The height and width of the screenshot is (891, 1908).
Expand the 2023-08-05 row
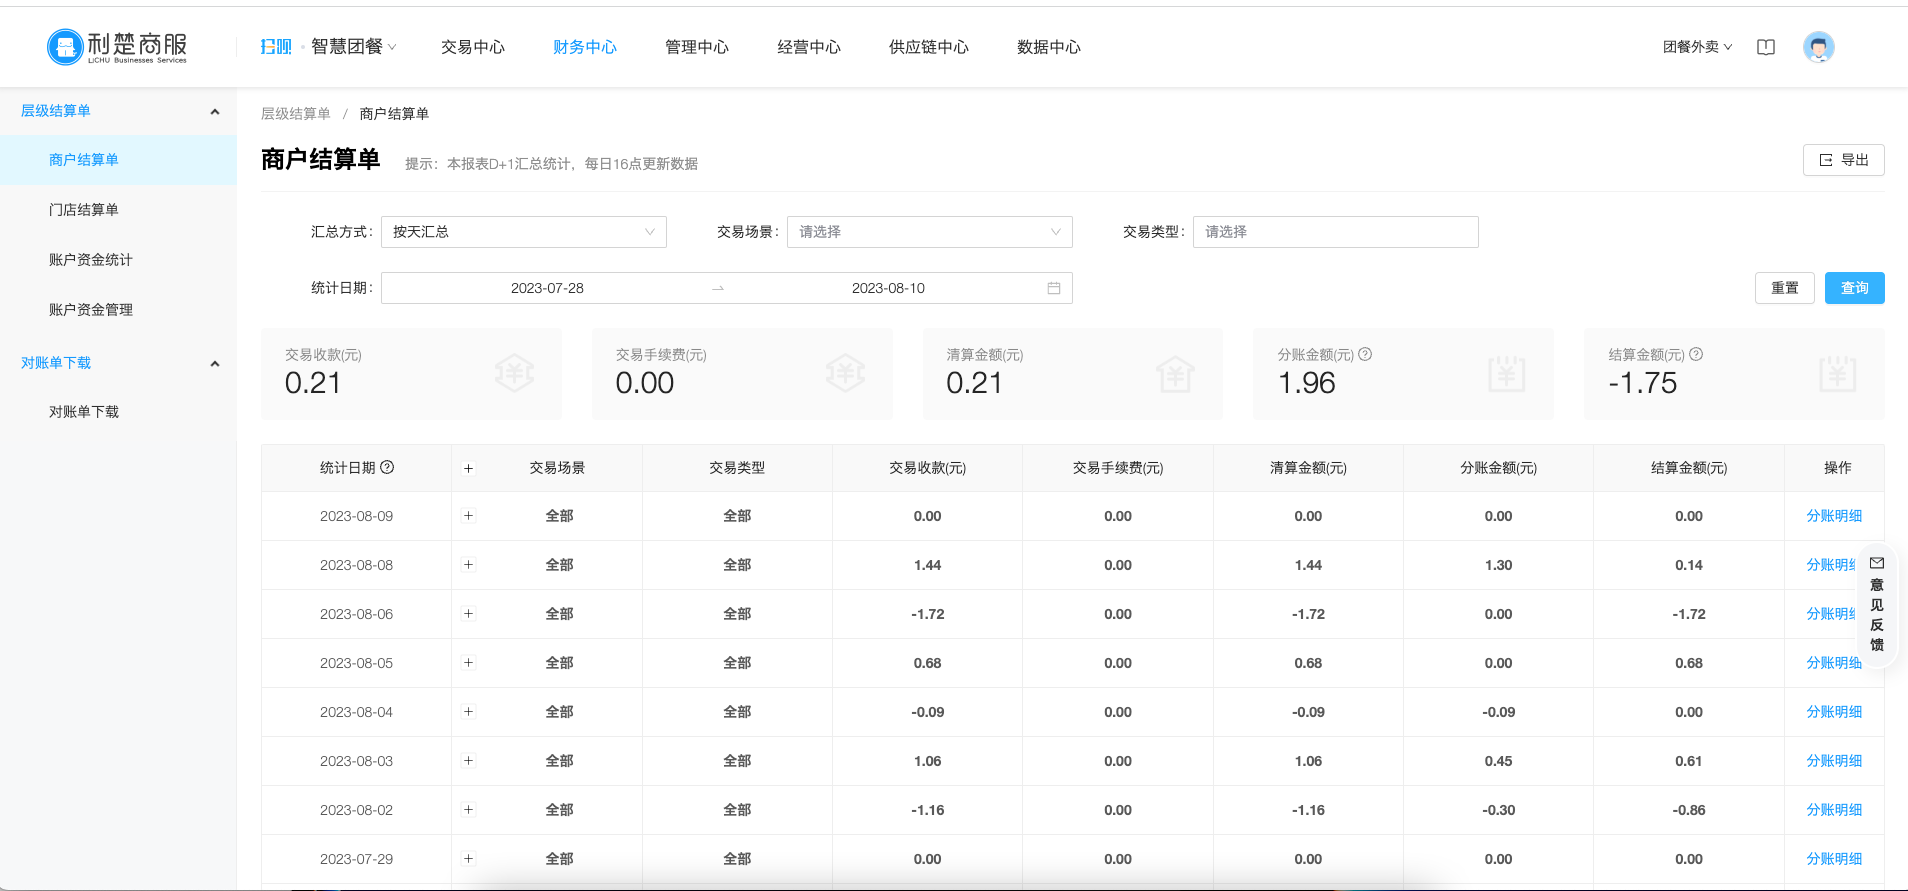coord(468,663)
